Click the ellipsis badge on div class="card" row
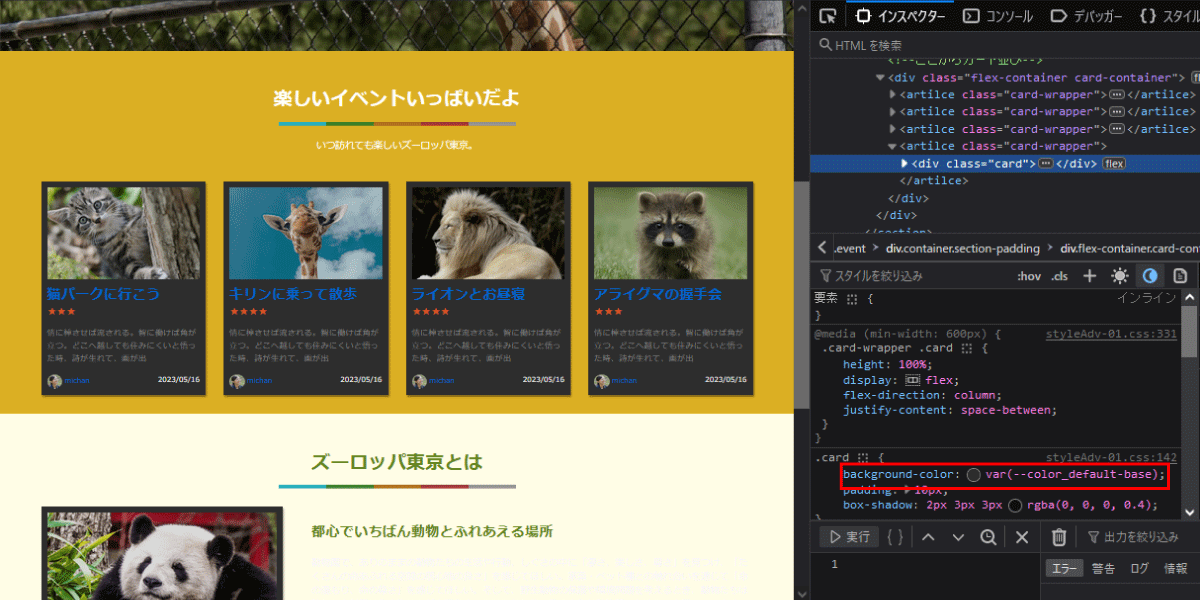The image size is (1200, 600). click(x=1045, y=163)
